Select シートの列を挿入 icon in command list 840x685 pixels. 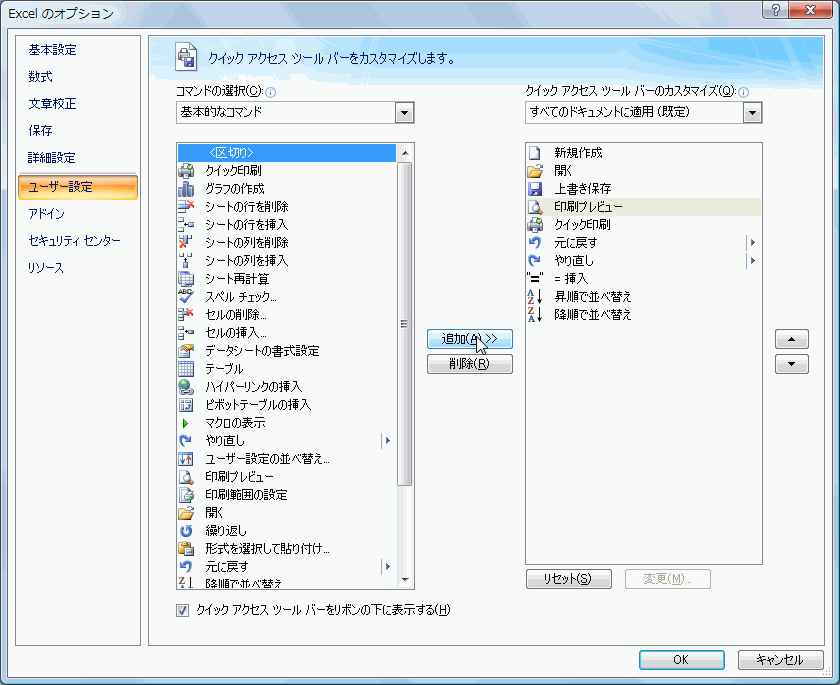pyautogui.click(x=186, y=261)
